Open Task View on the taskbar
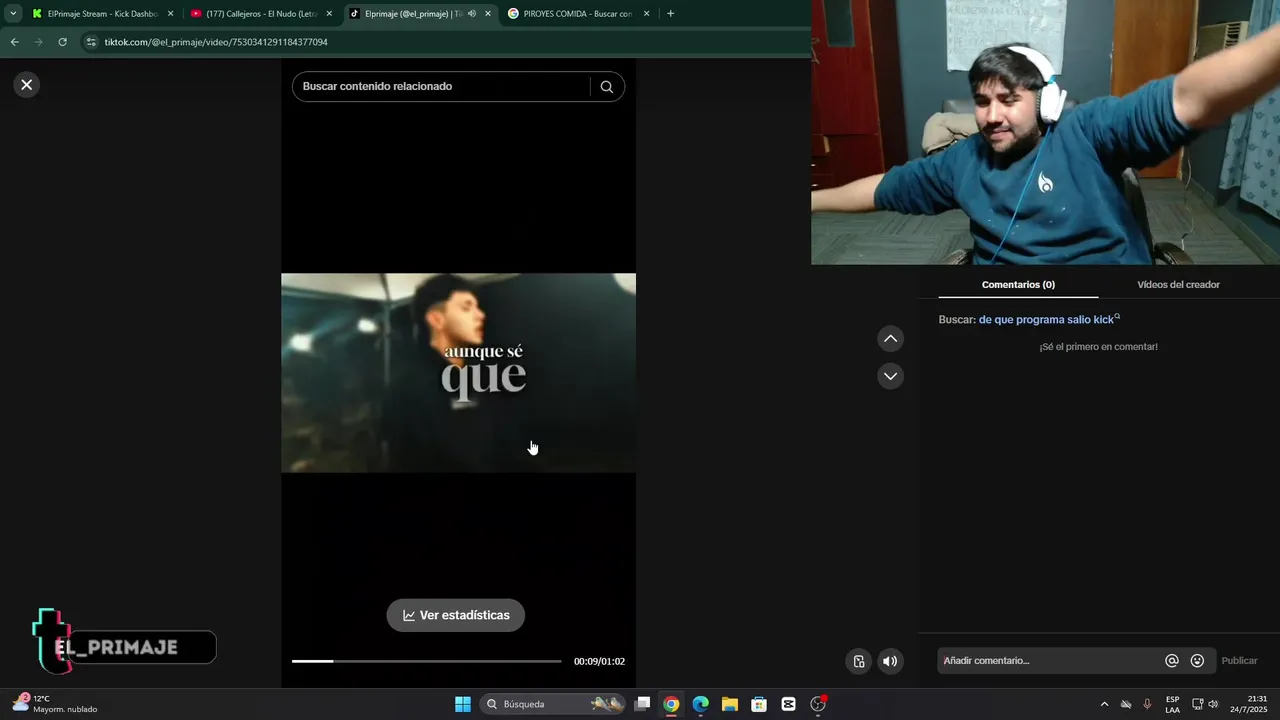The width and height of the screenshot is (1280, 720). pyautogui.click(x=642, y=704)
